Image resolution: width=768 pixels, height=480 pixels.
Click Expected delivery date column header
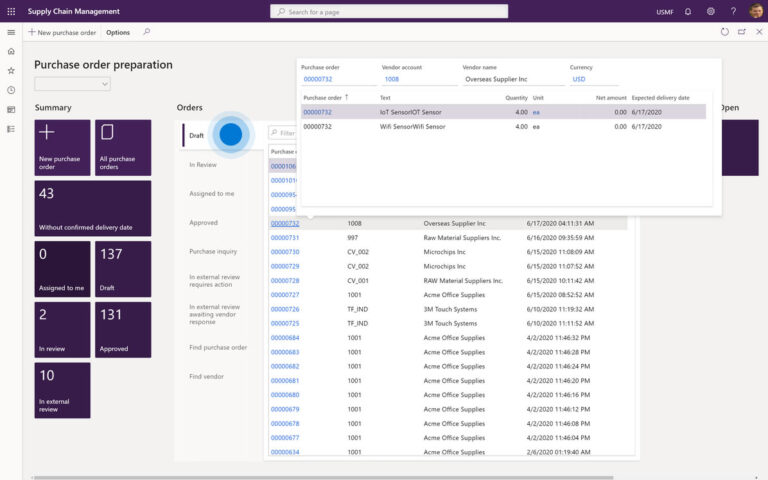point(660,98)
